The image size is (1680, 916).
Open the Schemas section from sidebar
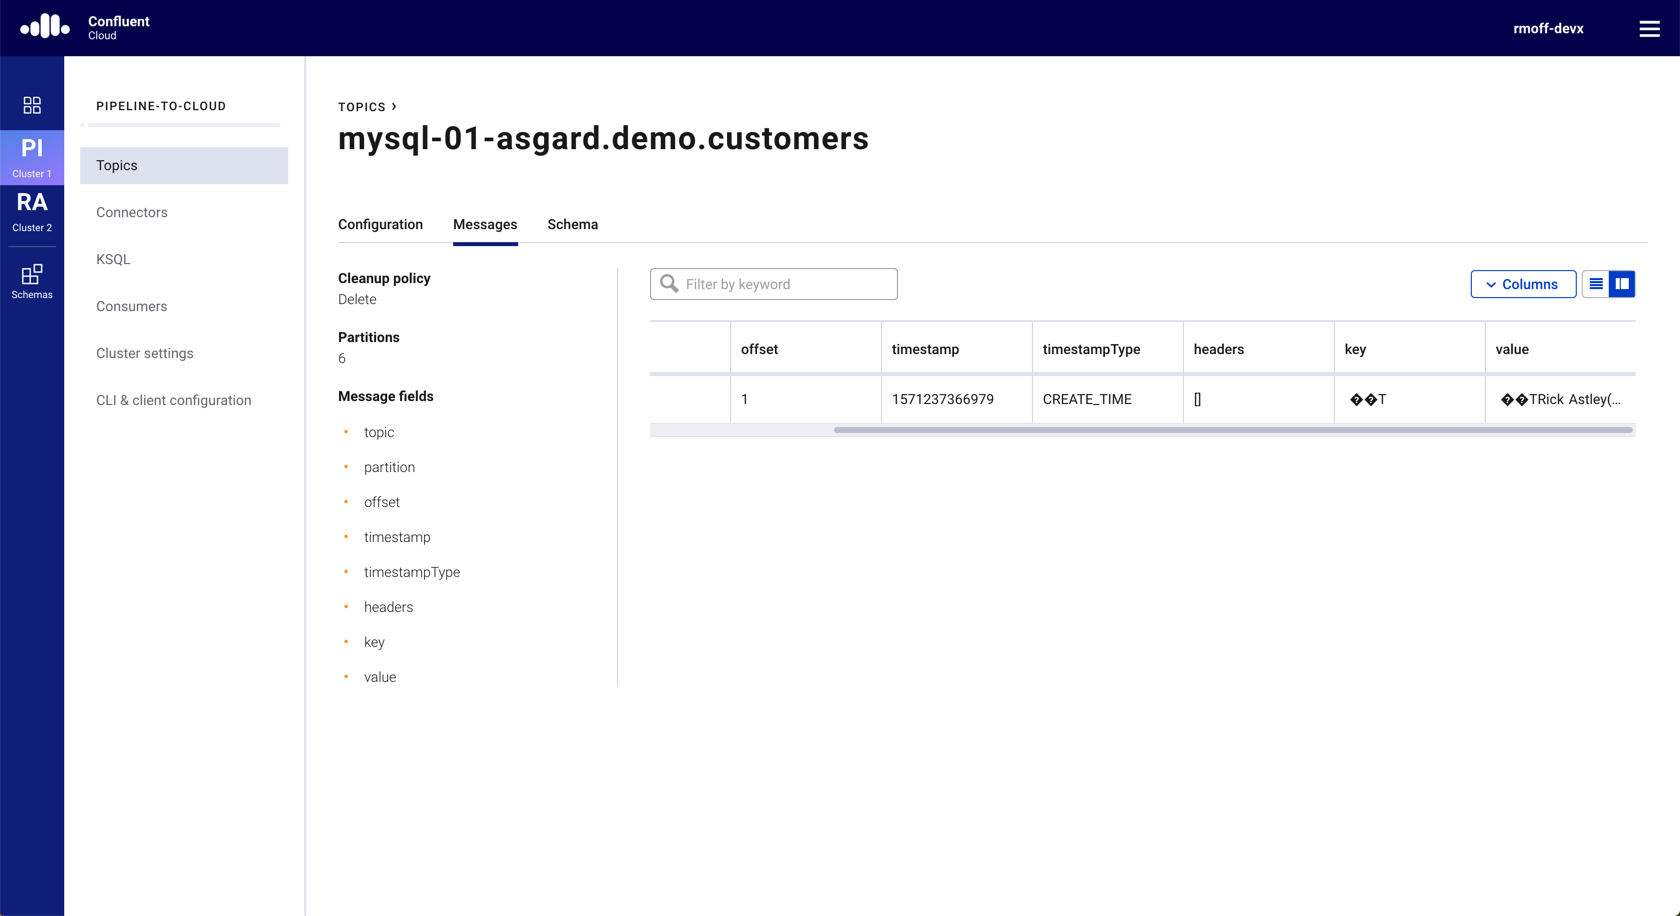pyautogui.click(x=32, y=280)
